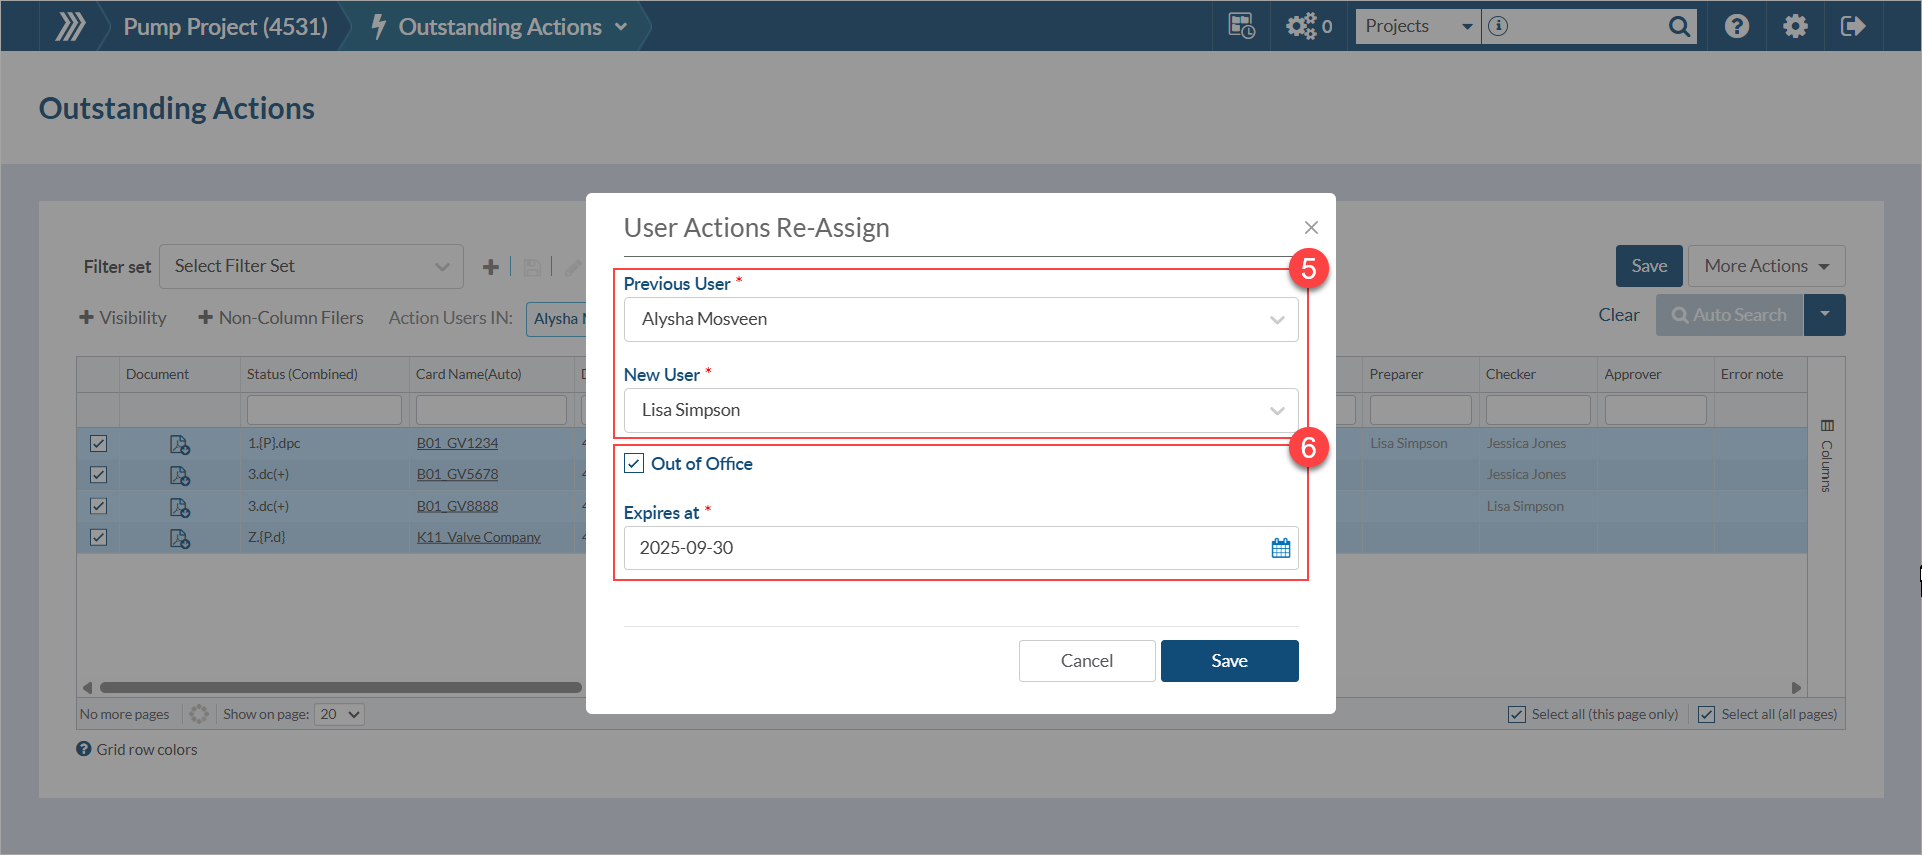Uncheck the K11_Valve Company row checkbox
The width and height of the screenshot is (1922, 855).
98,537
